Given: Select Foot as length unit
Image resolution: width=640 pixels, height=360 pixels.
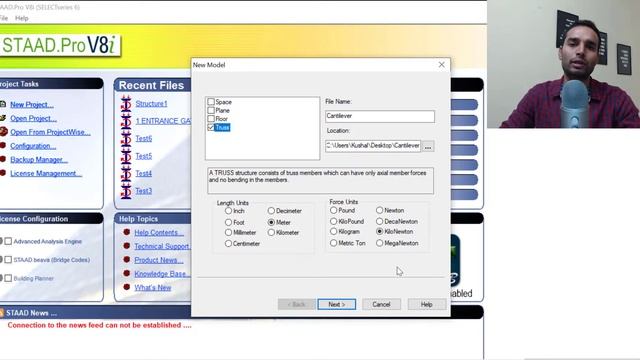Looking at the screenshot, I should 228,222.
